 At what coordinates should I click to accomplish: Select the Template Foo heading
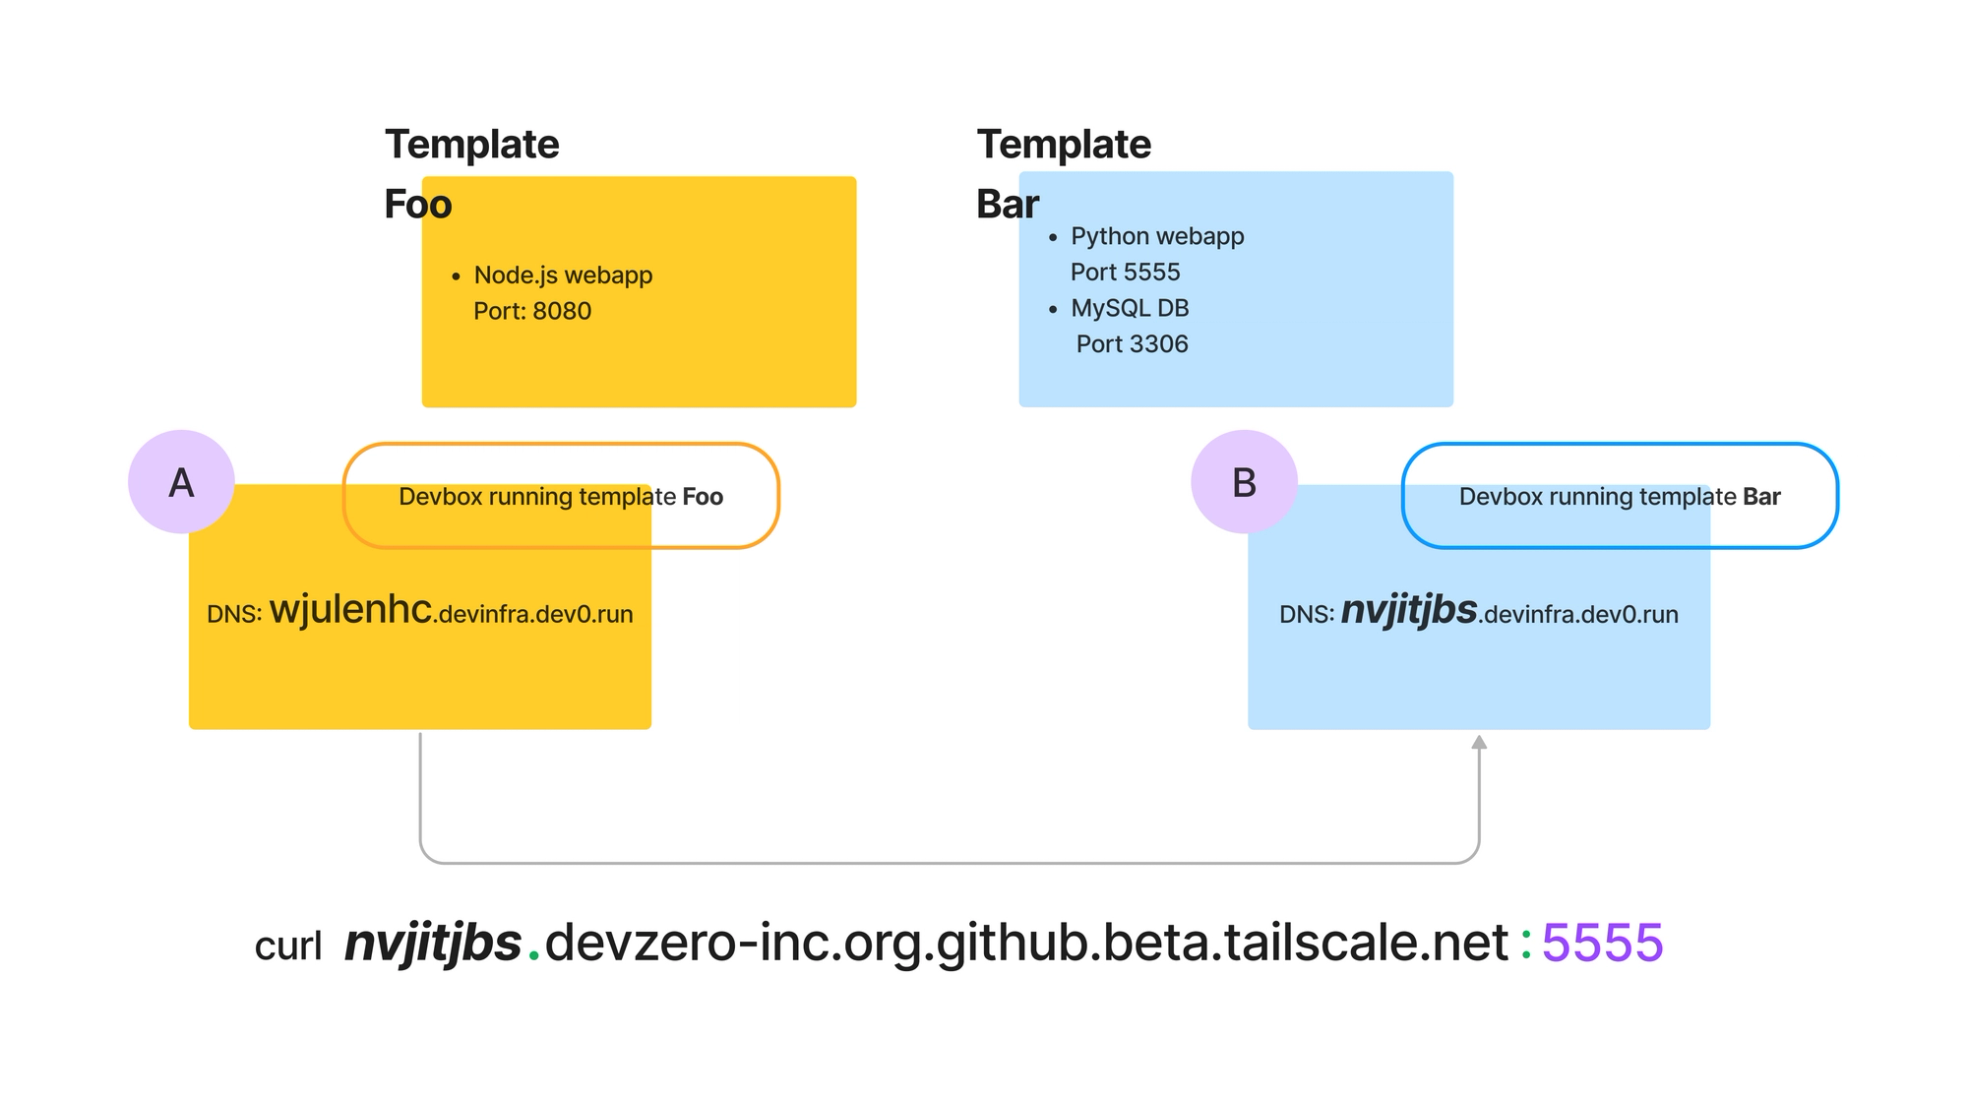(471, 146)
